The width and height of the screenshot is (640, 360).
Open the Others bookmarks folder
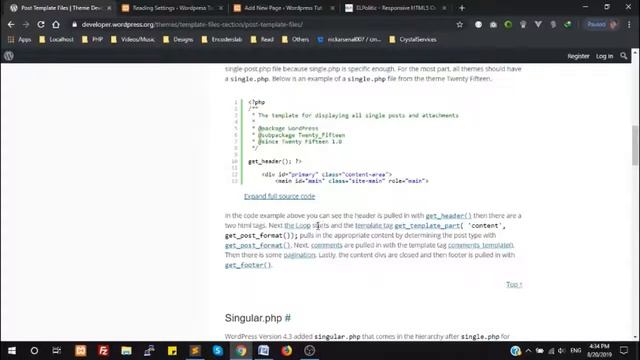pos(295,40)
